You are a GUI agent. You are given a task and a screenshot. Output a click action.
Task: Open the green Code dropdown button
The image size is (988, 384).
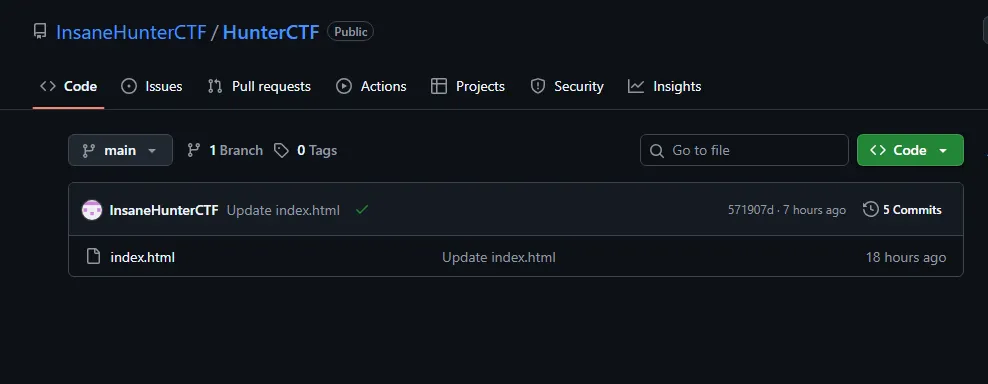pos(910,150)
